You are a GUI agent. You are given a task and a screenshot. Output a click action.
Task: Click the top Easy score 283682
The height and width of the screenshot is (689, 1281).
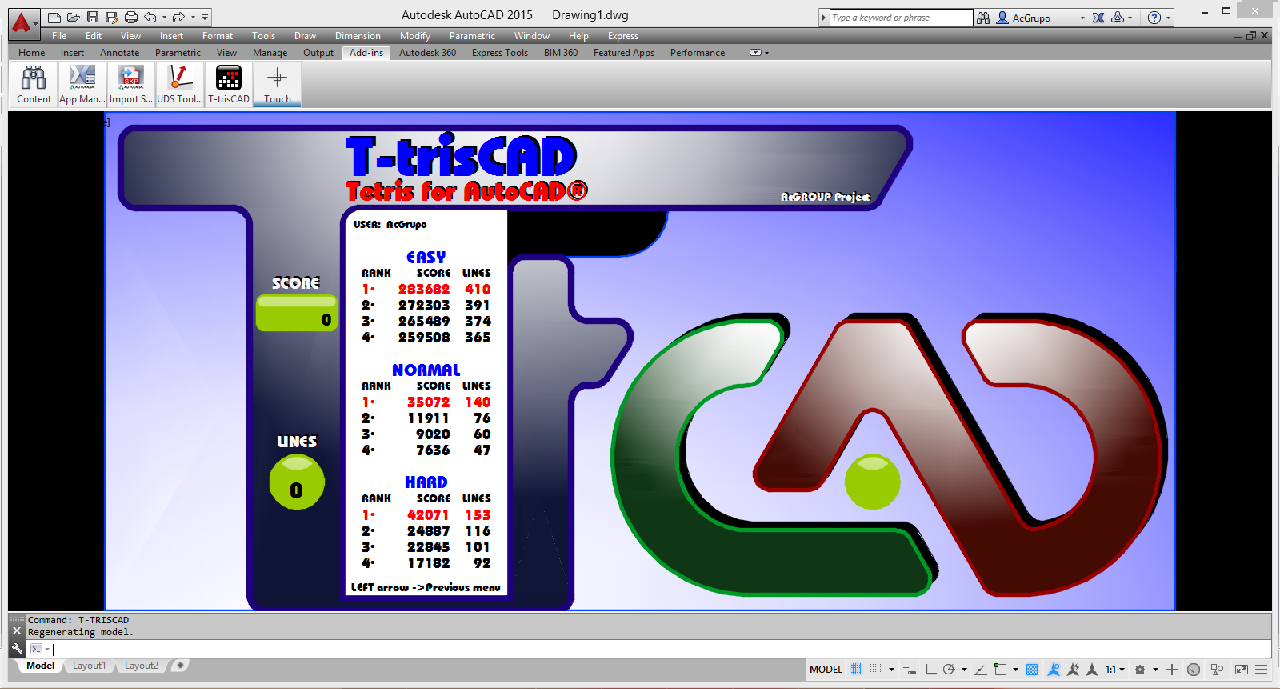click(425, 289)
